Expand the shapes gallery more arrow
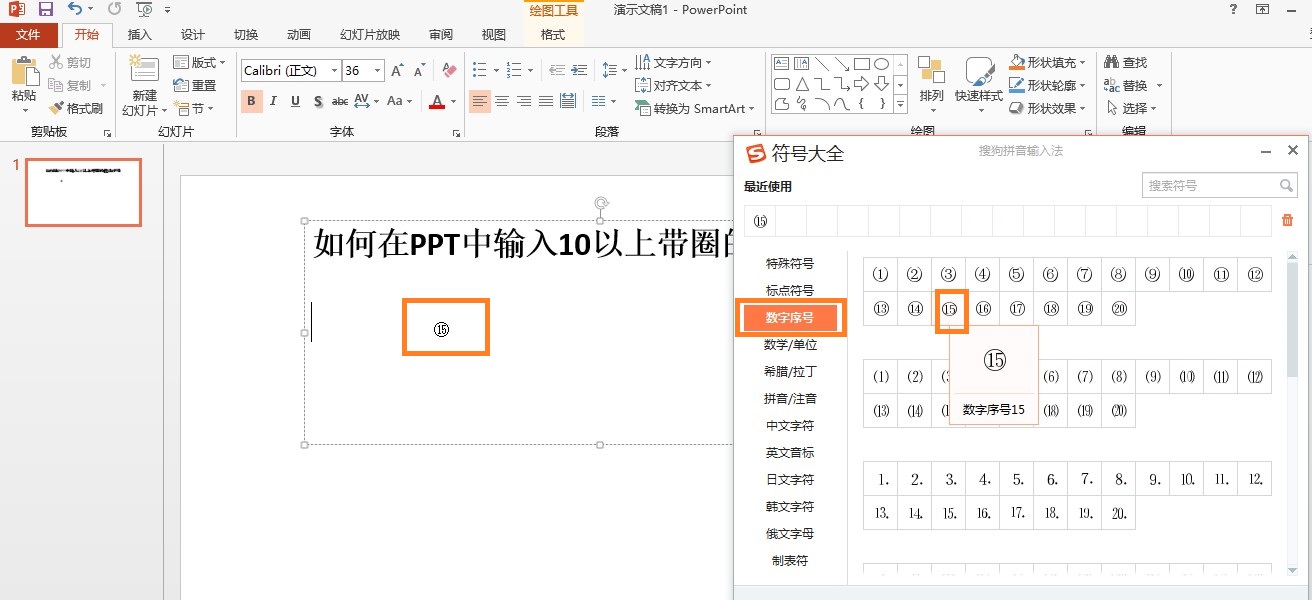 click(900, 104)
